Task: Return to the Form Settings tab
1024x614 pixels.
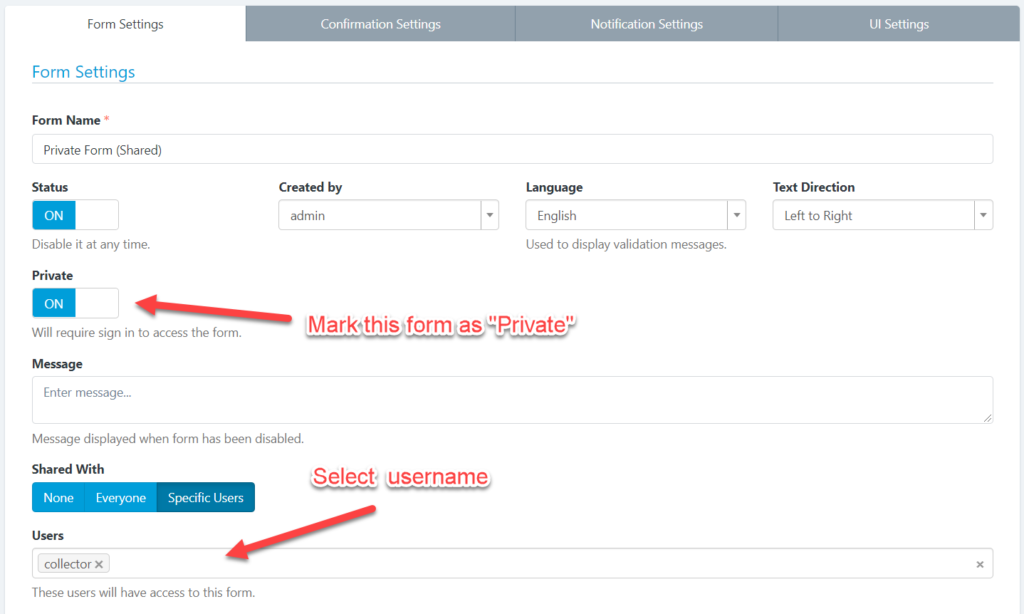Action: 124,23
